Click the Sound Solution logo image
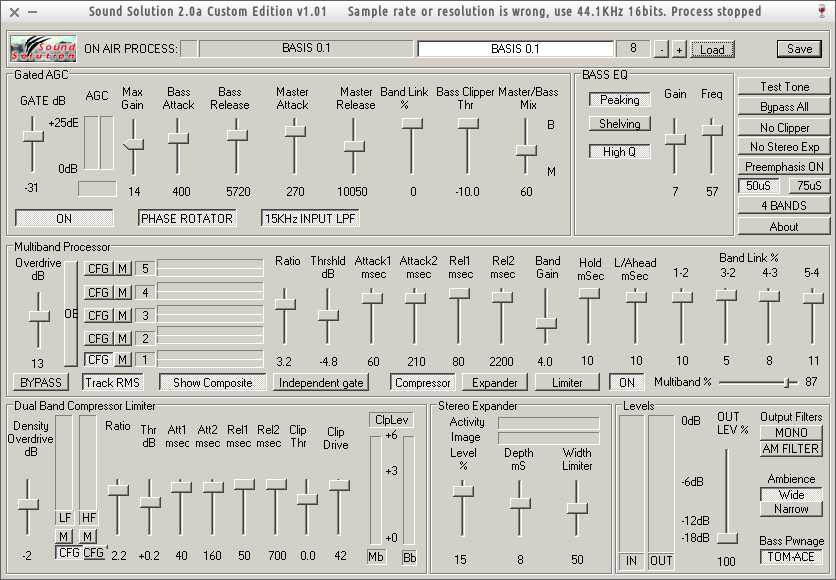 (x=43, y=49)
